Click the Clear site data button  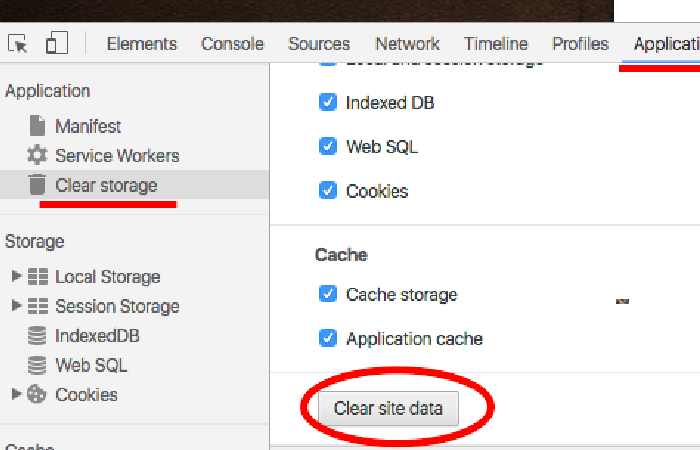388,408
